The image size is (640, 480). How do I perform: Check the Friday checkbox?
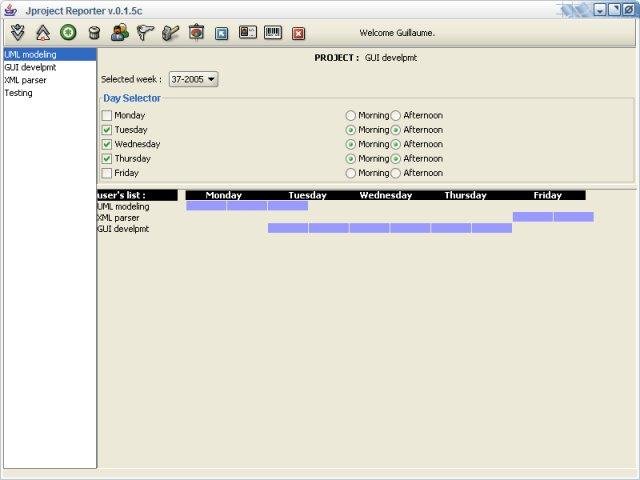point(107,173)
